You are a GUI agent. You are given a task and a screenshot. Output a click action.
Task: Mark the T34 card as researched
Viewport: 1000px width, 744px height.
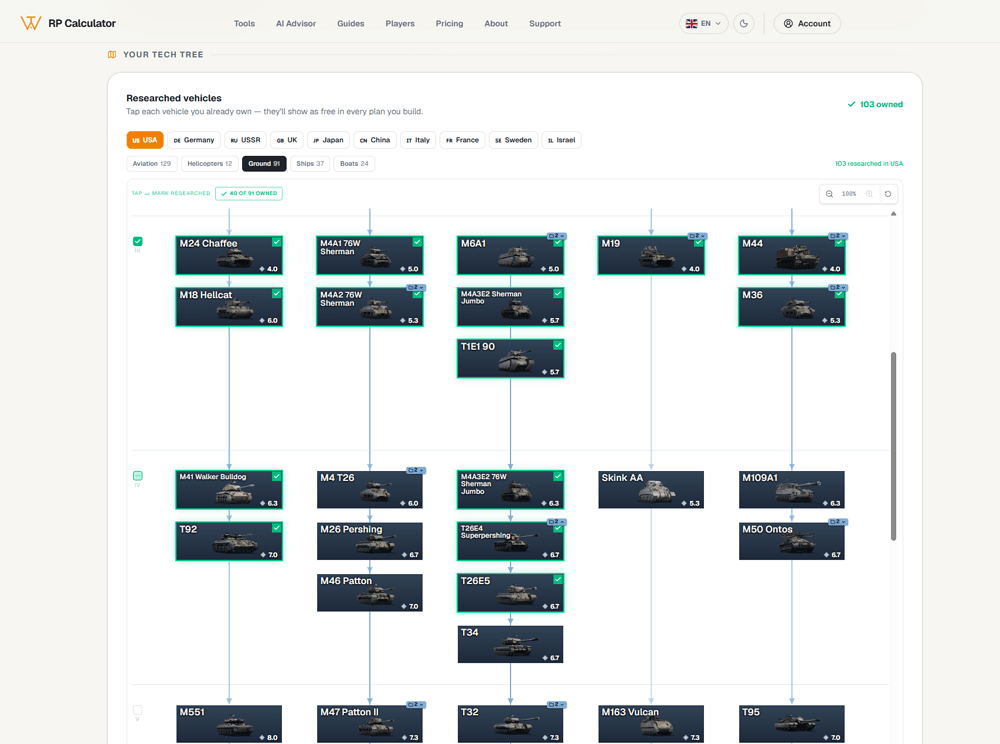[510, 645]
